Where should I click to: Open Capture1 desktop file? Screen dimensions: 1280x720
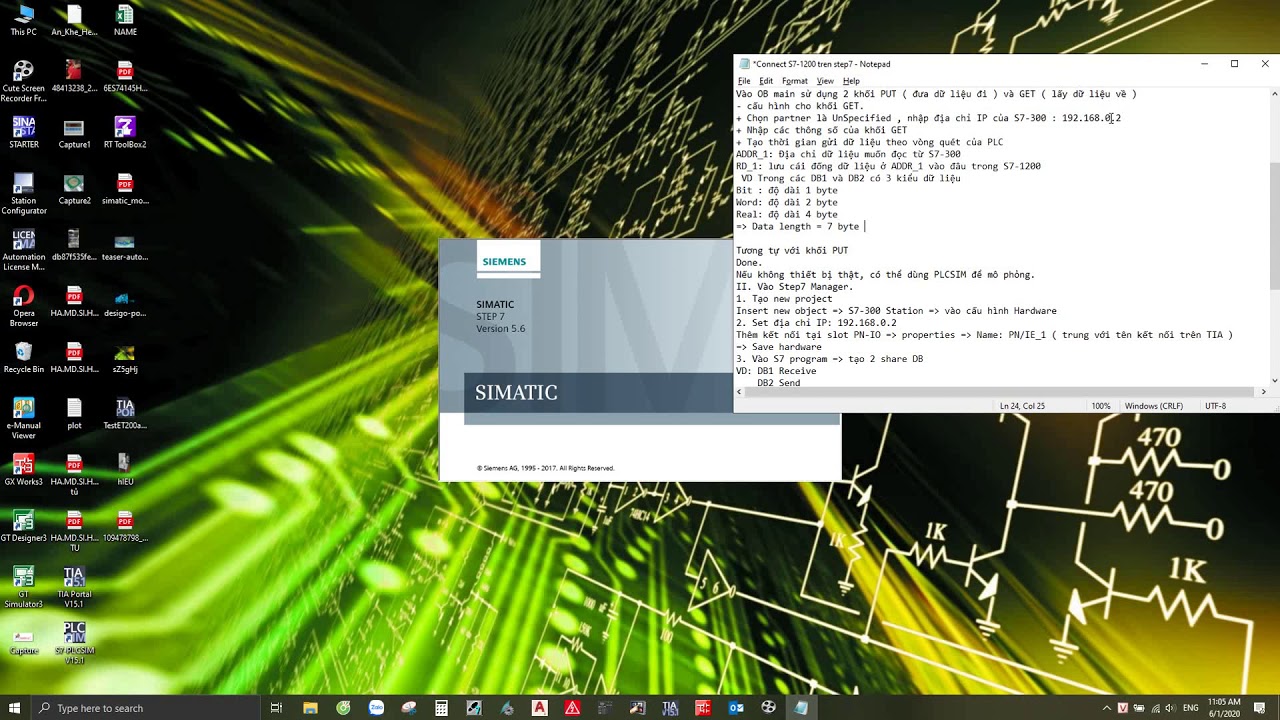tap(74, 132)
